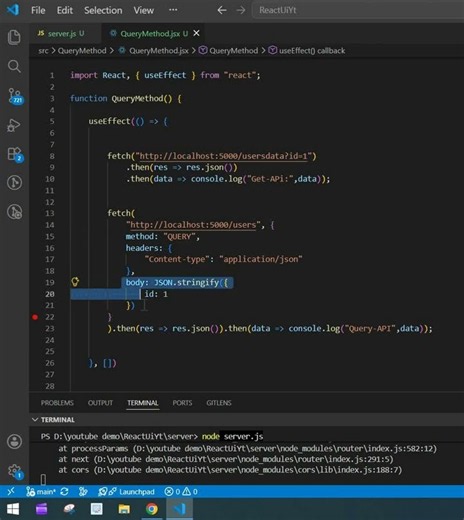The width and height of the screenshot is (464, 520).
Task: Click the Go Forward arrow
Action: [240, 10]
